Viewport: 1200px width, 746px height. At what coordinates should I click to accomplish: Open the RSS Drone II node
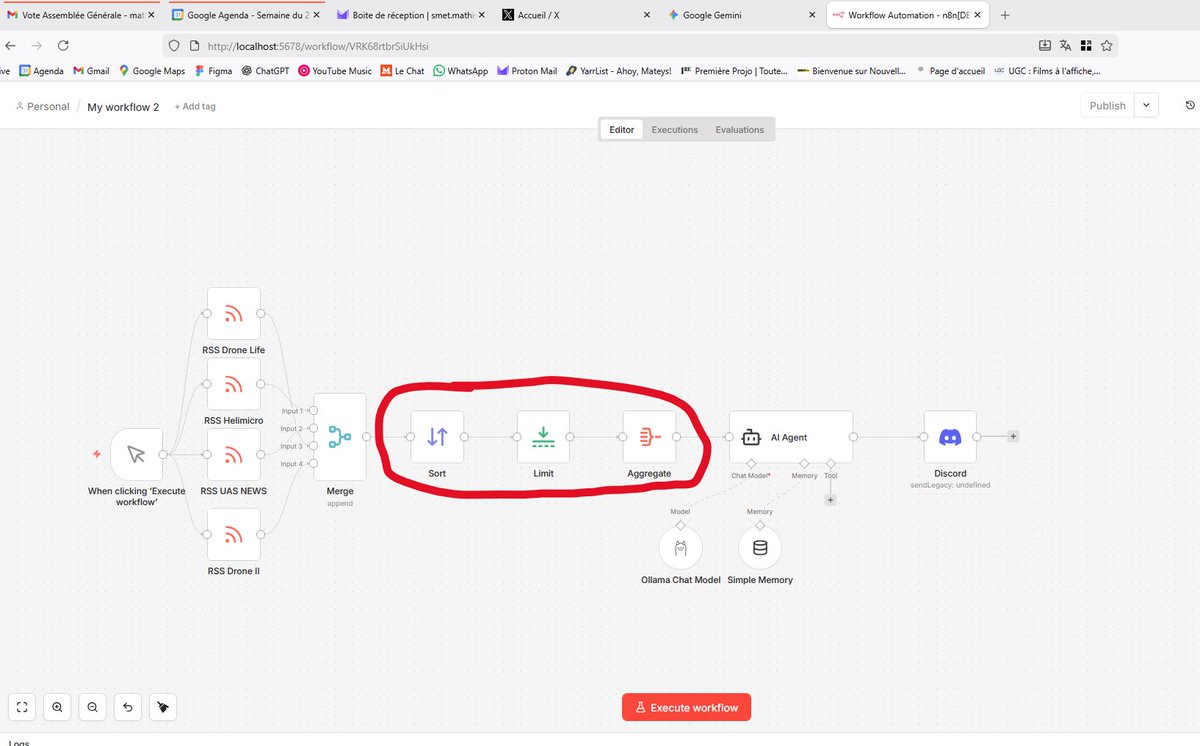point(234,535)
